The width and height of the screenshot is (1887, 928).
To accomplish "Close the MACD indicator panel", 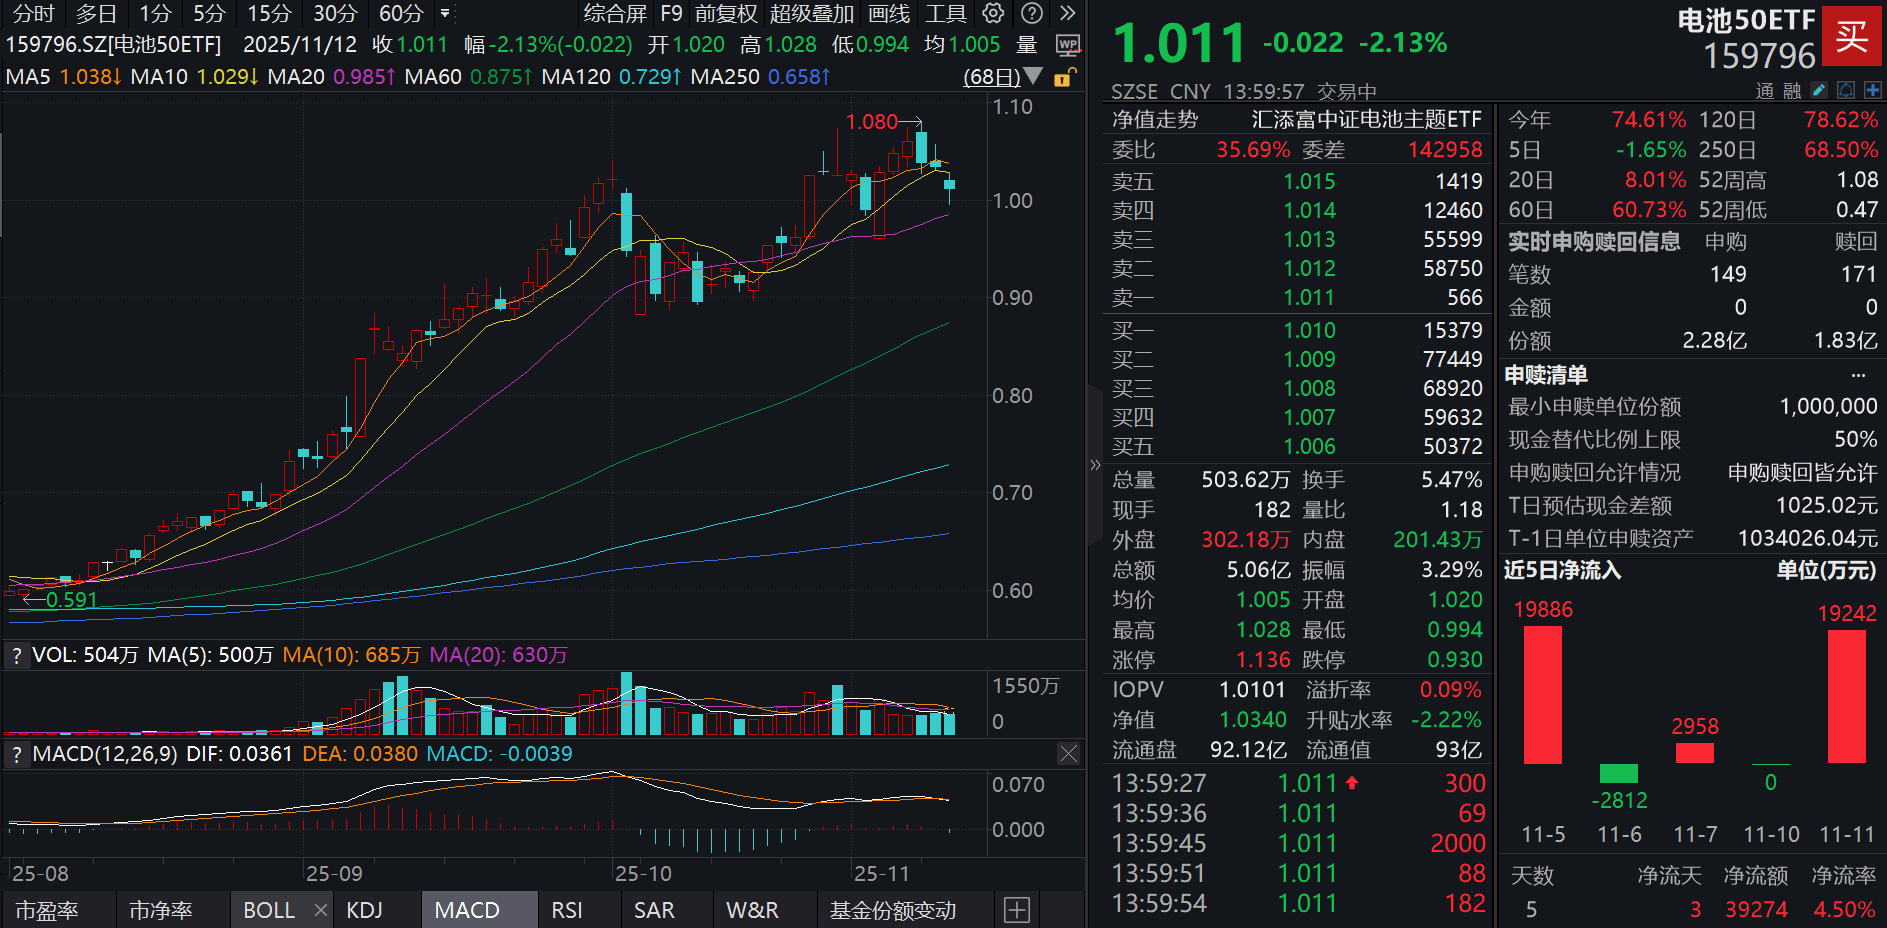I will pos(1068,753).
